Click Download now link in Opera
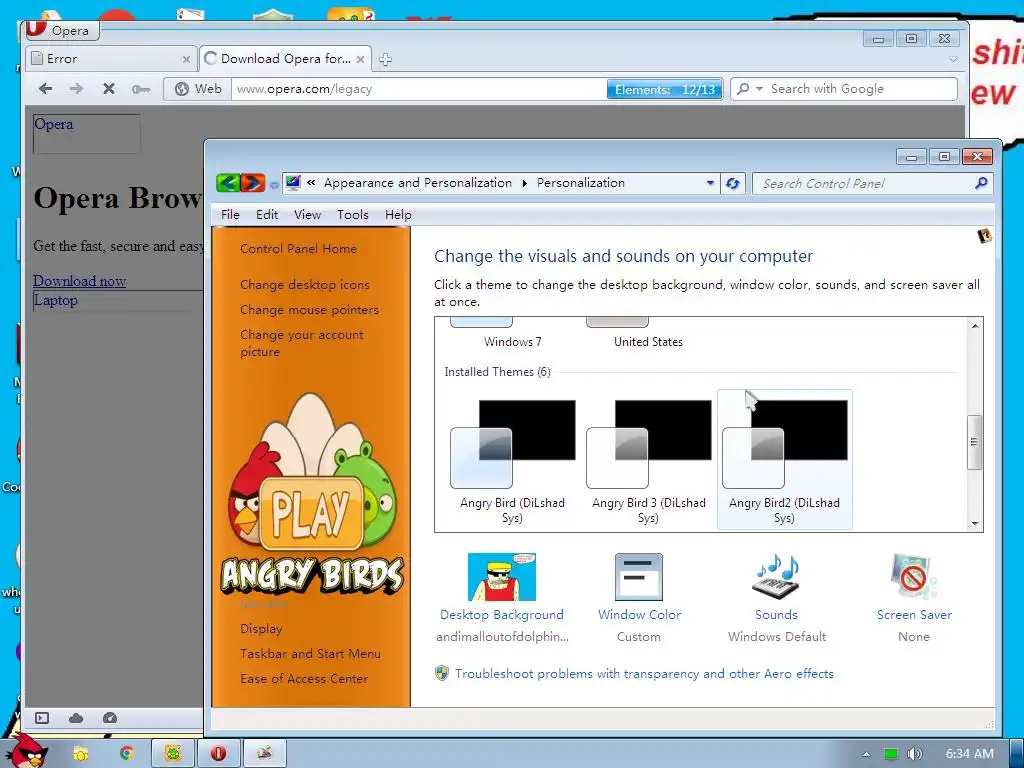 pos(80,281)
